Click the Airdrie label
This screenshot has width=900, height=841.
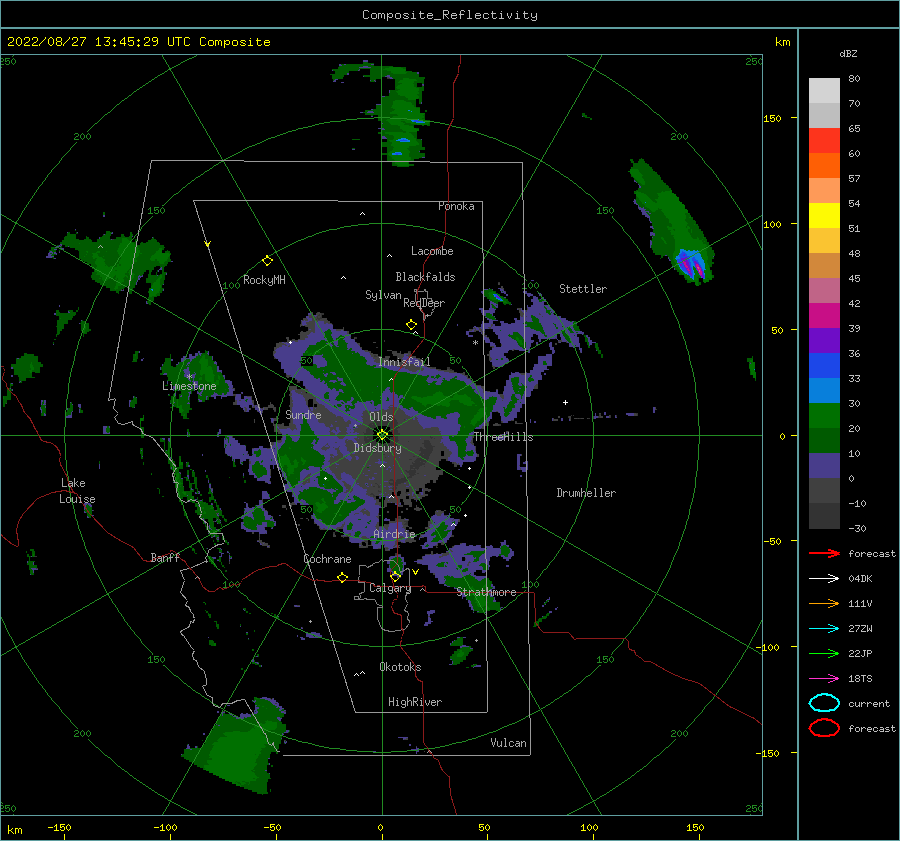[x=394, y=534]
